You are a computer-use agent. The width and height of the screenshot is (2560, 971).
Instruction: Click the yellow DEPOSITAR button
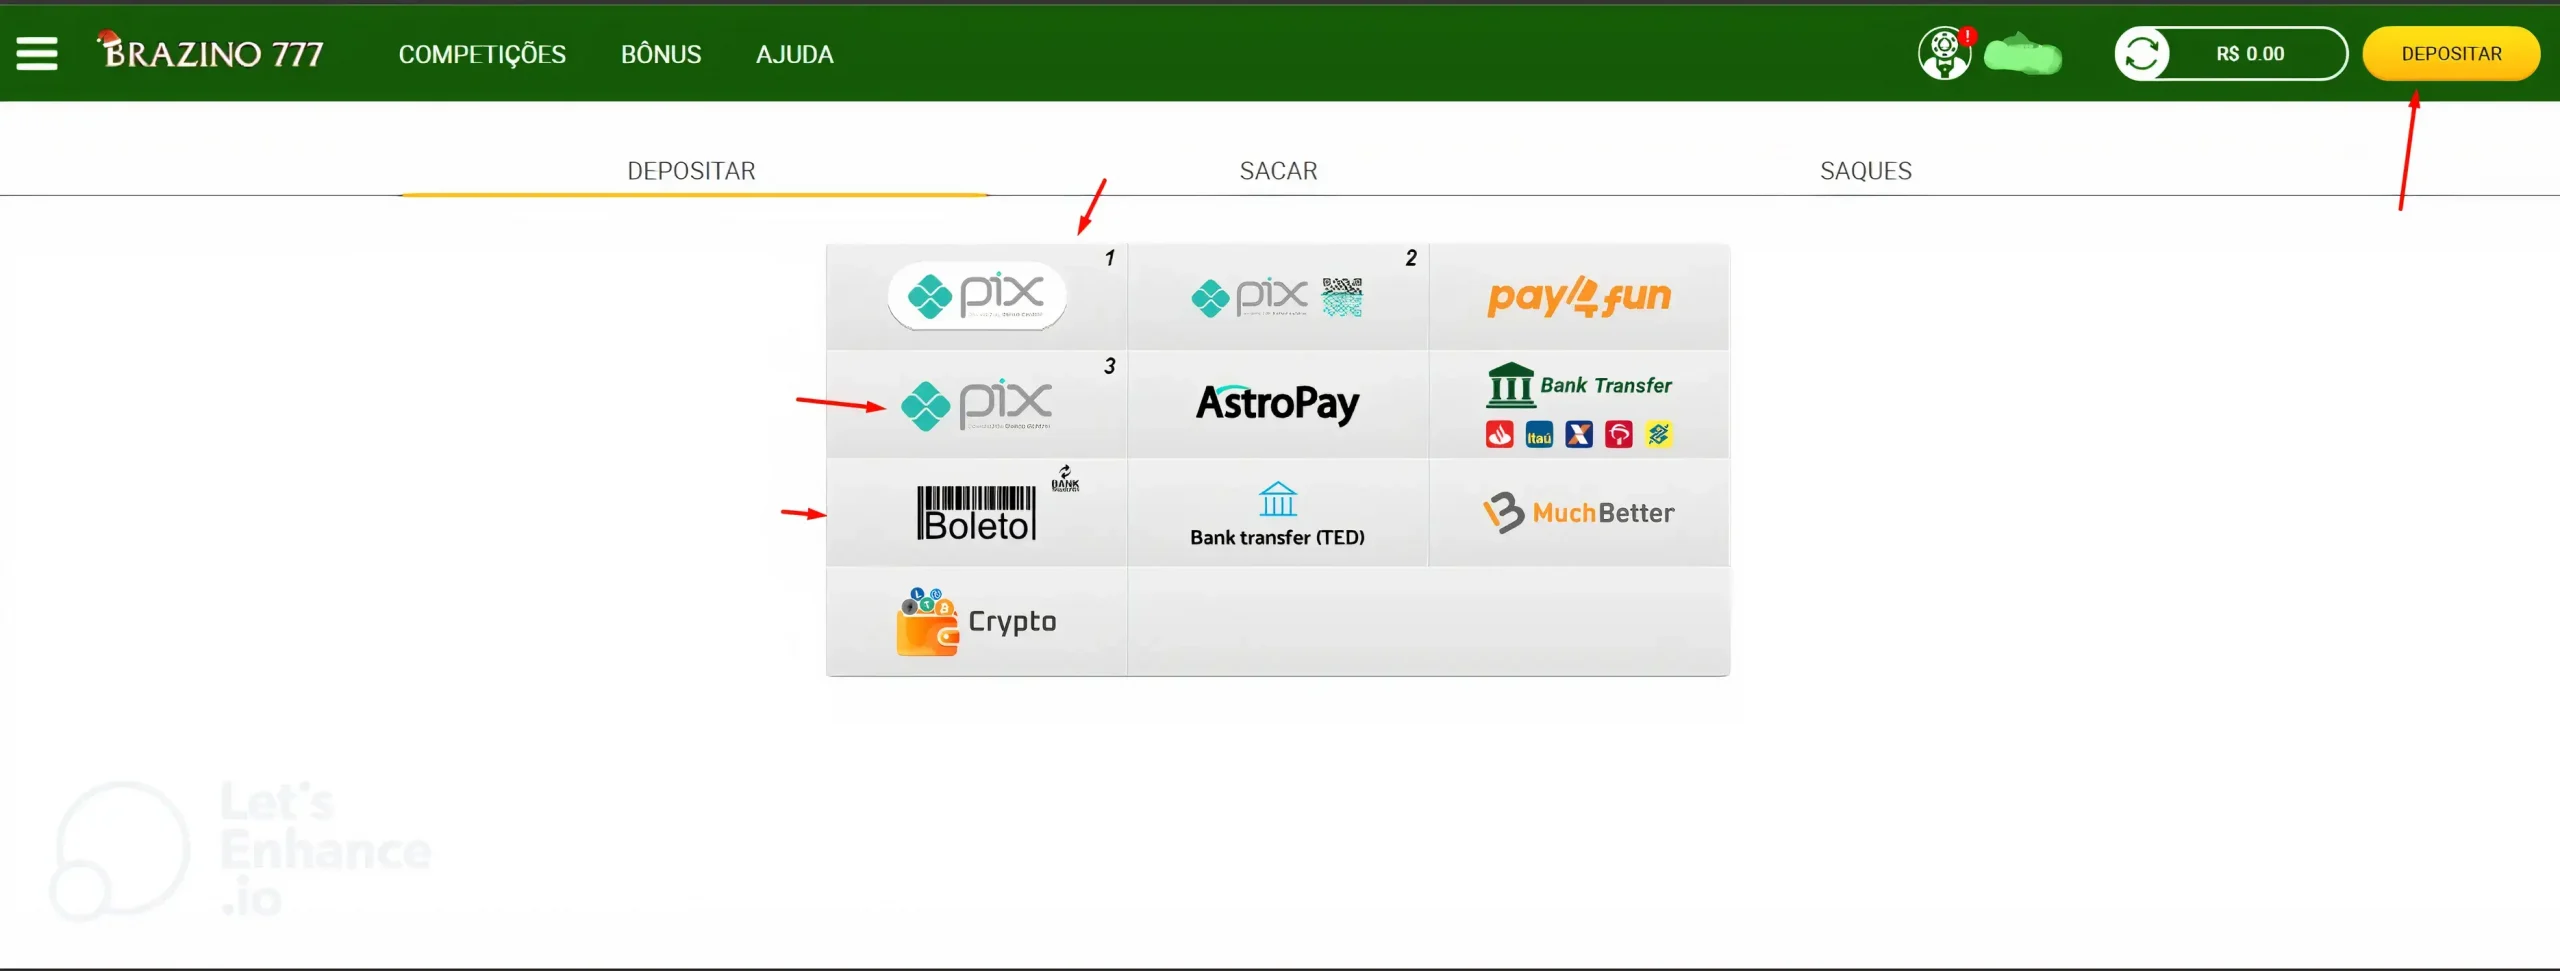(x=2451, y=54)
